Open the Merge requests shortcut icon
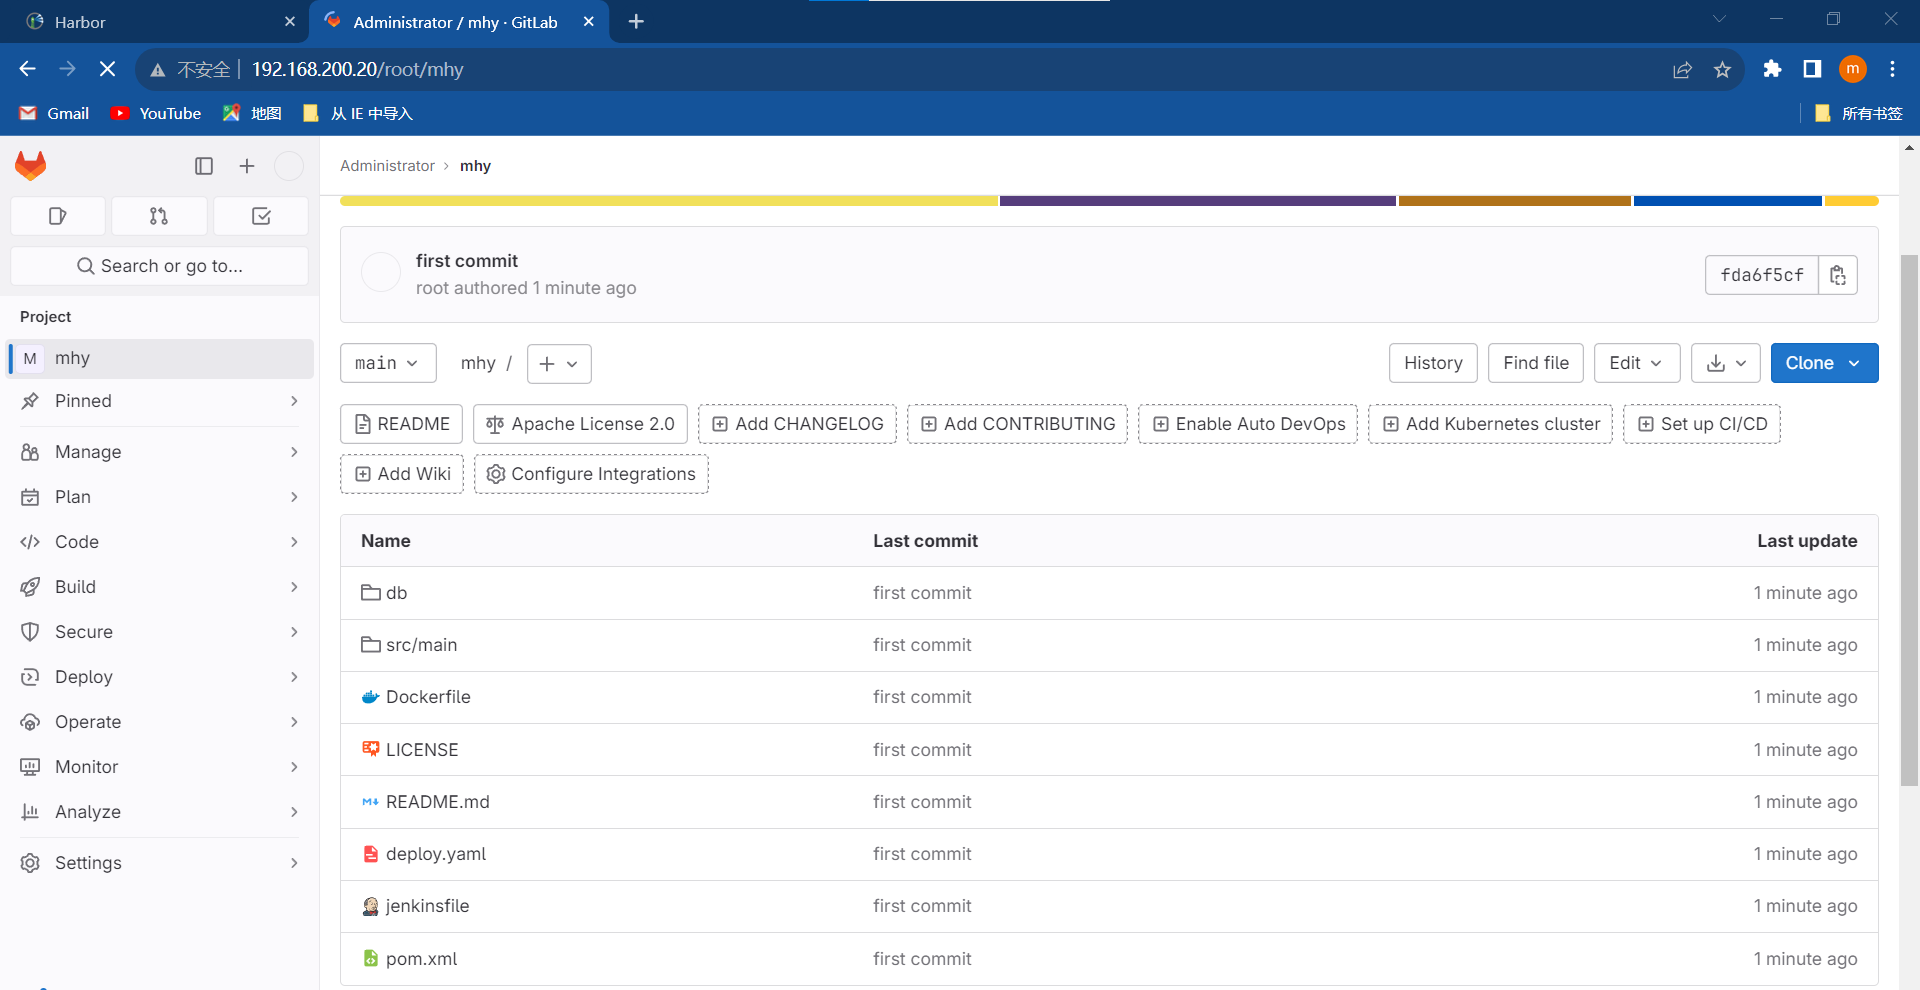The height and width of the screenshot is (990, 1920). click(x=159, y=216)
